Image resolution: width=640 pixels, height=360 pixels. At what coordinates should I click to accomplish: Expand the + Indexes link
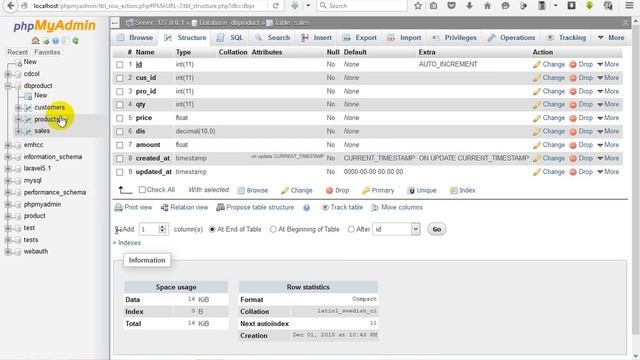tap(127, 243)
